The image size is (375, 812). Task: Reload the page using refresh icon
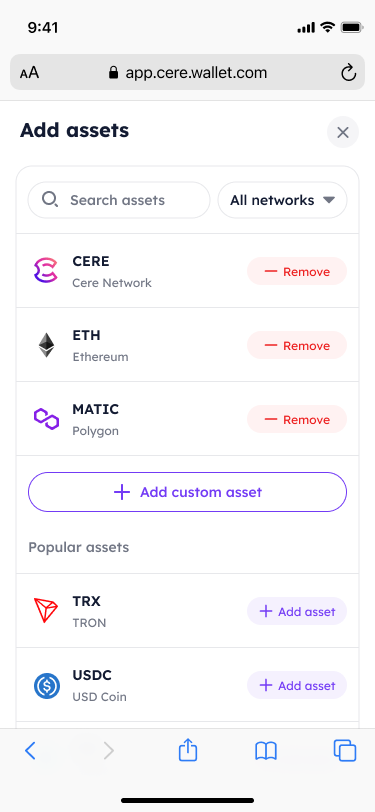point(349,73)
